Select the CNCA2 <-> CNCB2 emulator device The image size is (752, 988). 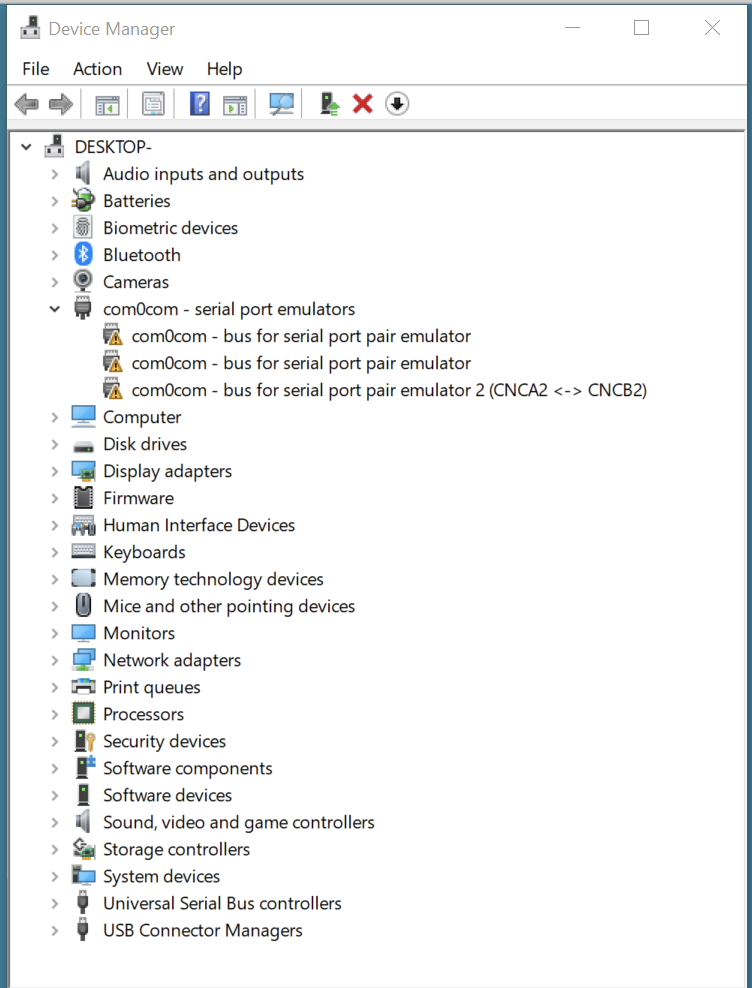pyautogui.click(x=388, y=390)
